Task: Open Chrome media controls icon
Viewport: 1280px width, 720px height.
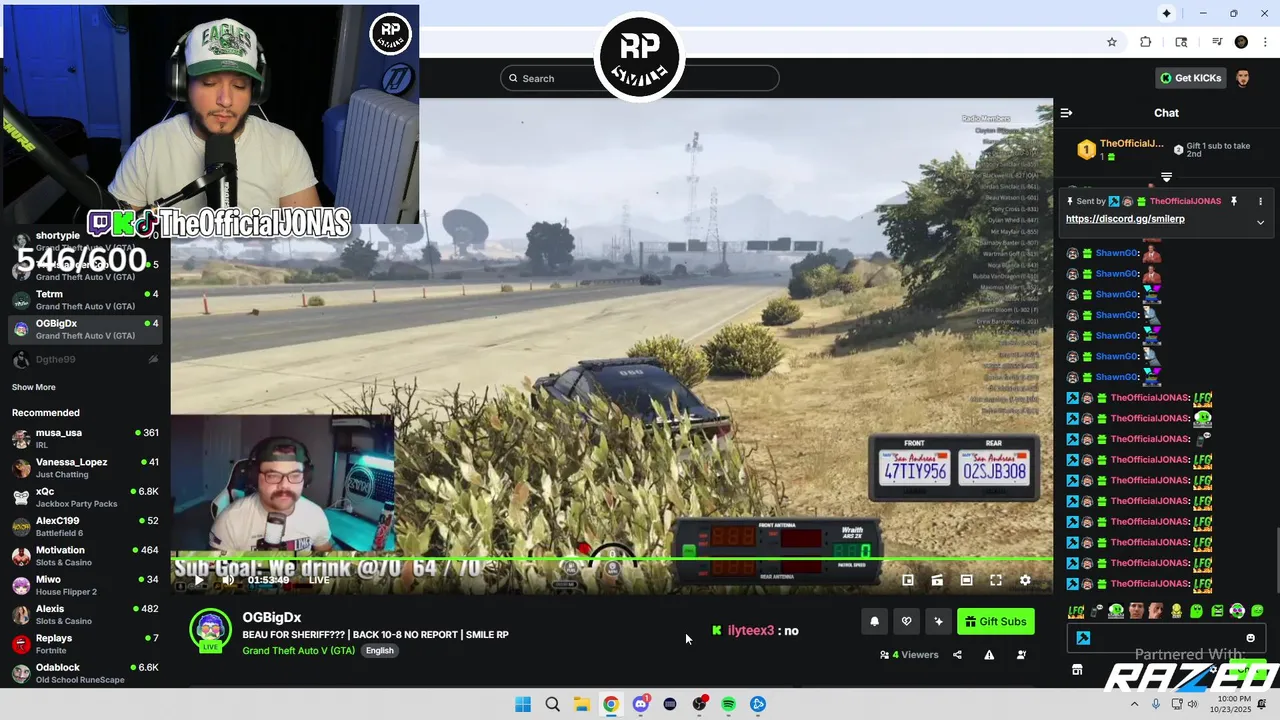Action: 1217,42
